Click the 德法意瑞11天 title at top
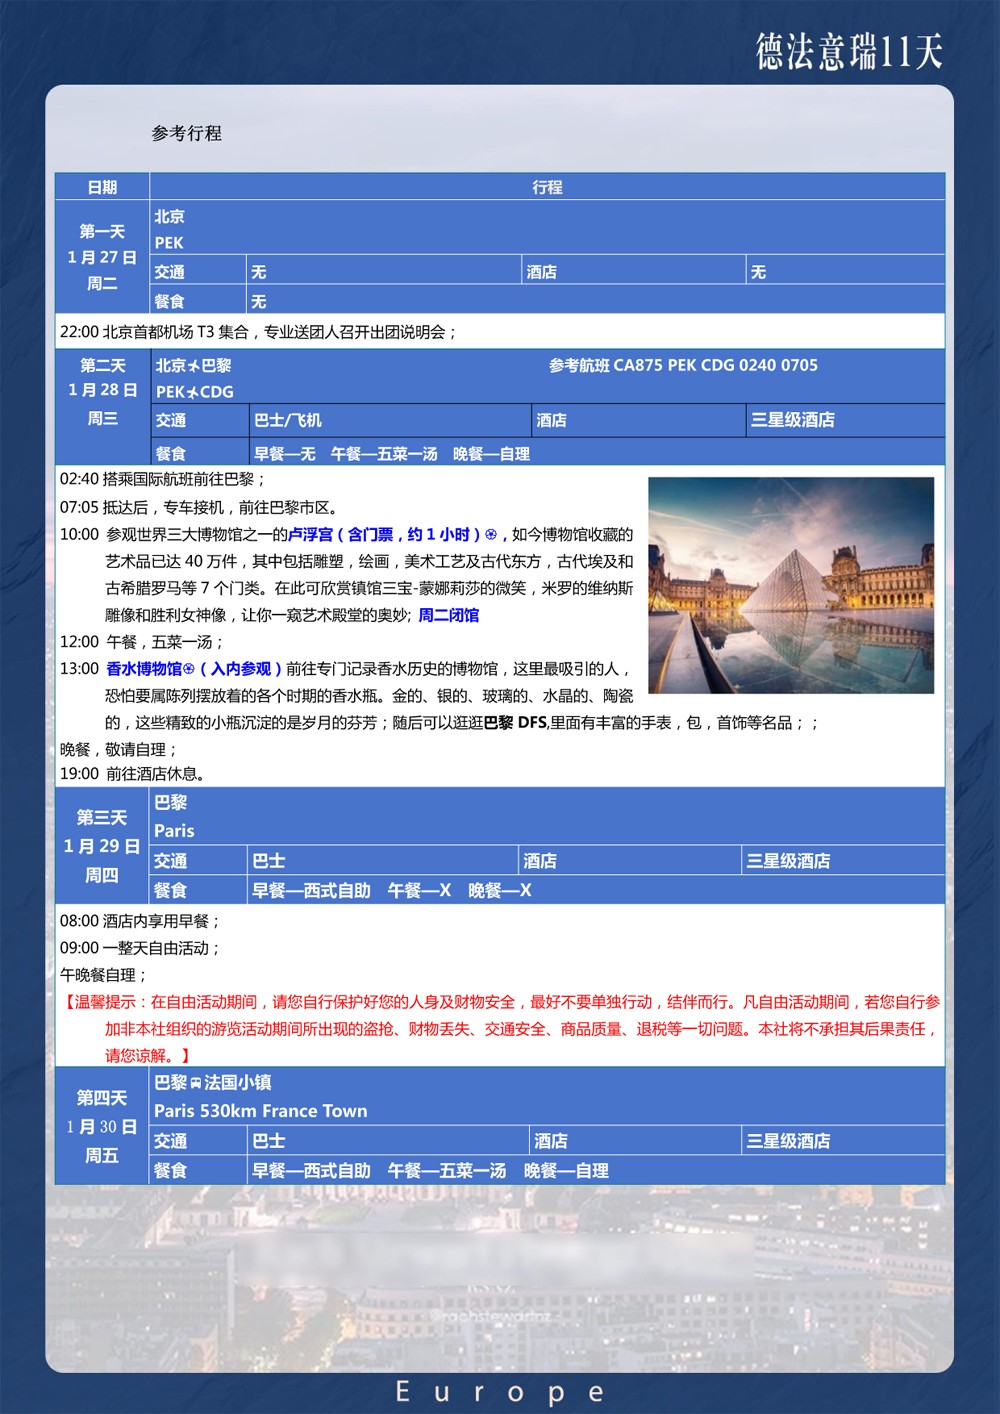The height and width of the screenshot is (1414, 1000). (849, 51)
